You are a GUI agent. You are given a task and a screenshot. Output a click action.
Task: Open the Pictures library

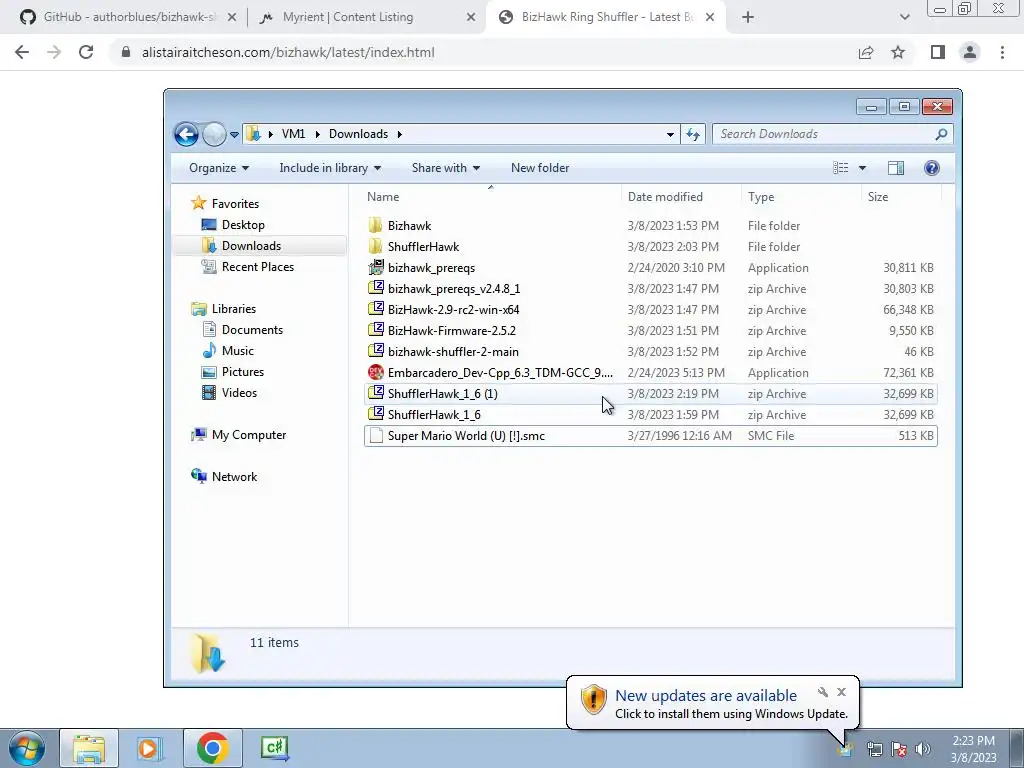click(x=232, y=372)
